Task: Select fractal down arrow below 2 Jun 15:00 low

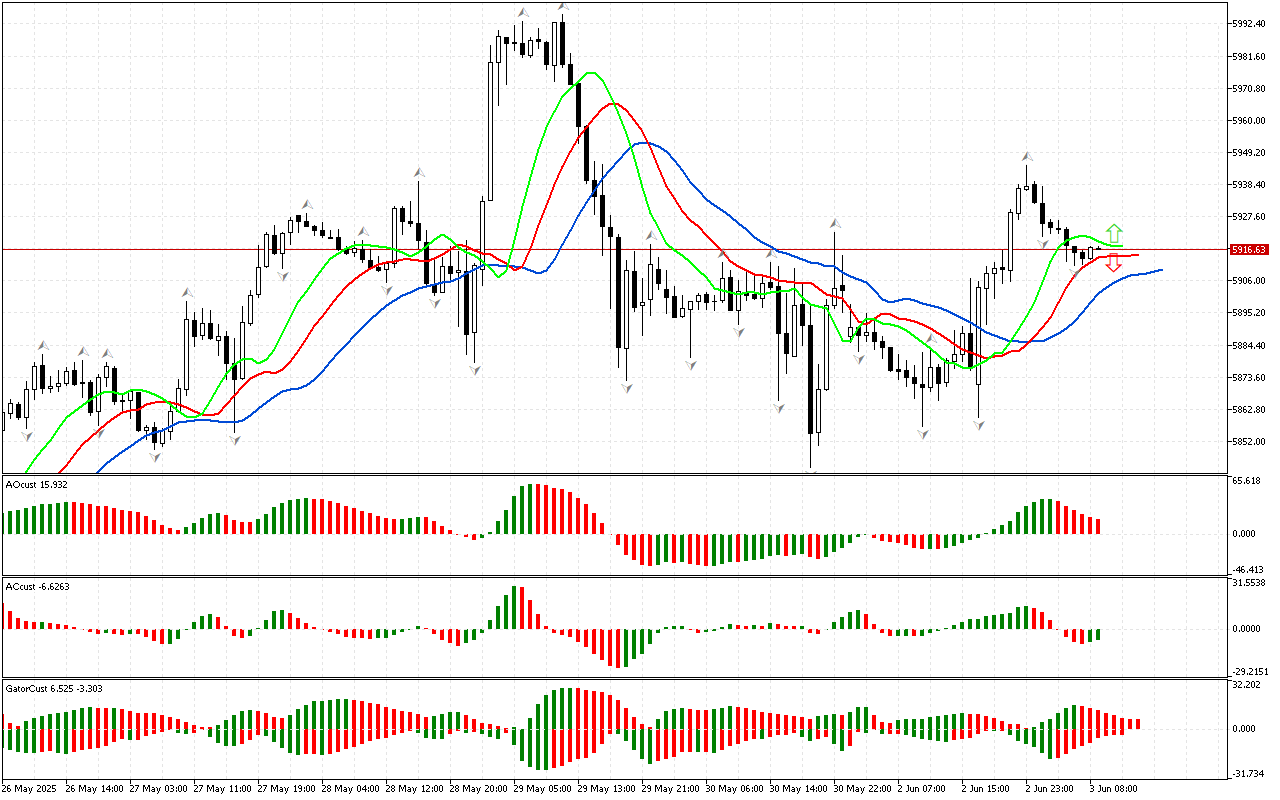Action: (x=978, y=425)
